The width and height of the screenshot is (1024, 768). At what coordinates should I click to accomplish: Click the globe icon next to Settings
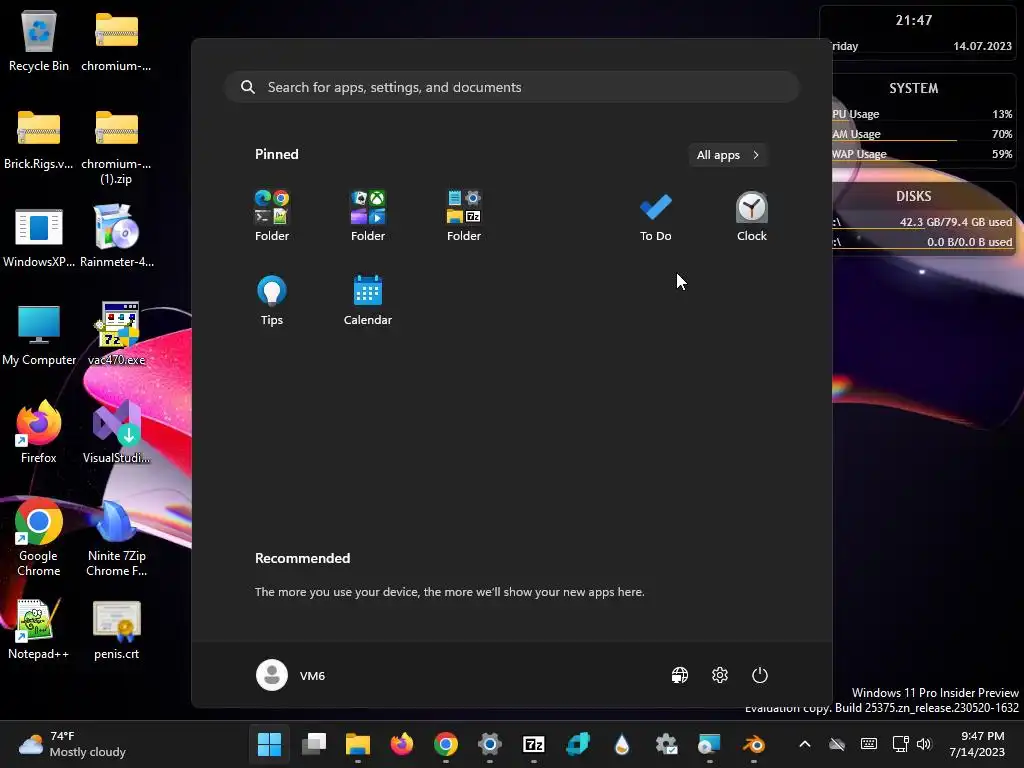coord(680,675)
